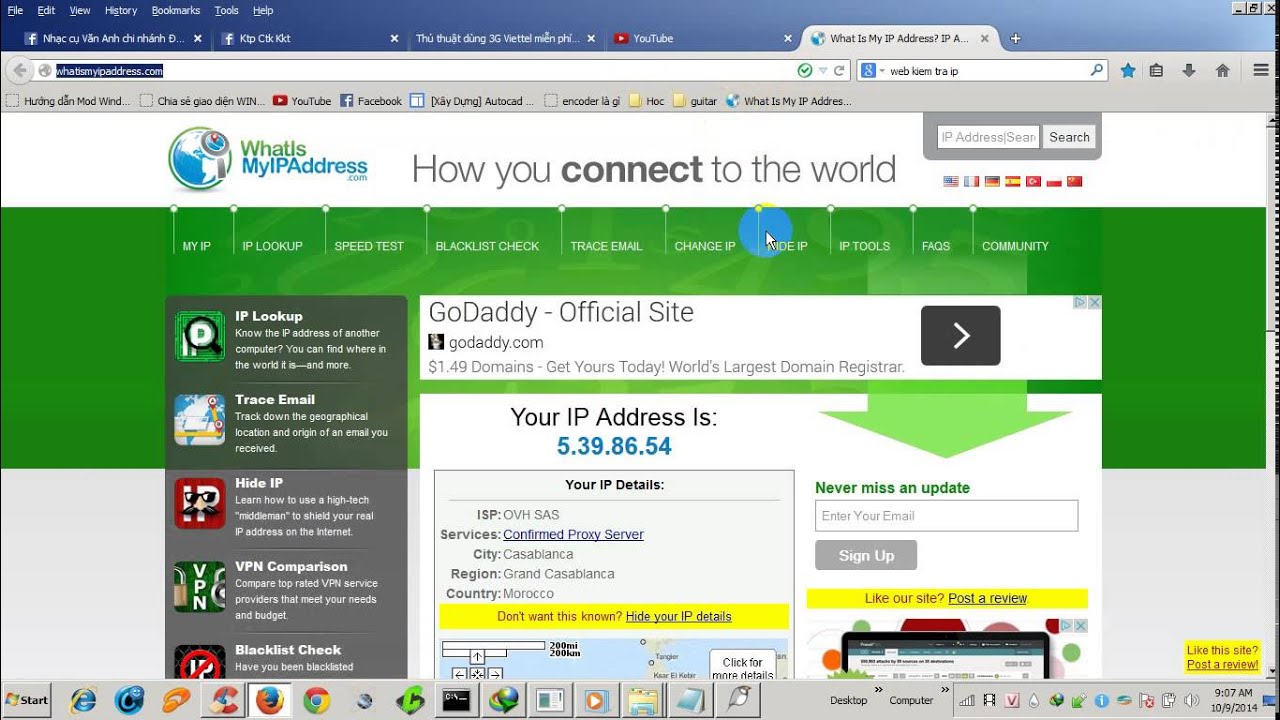Viewport: 1280px width, 720px height.
Task: Open the File menu
Action: [15, 10]
